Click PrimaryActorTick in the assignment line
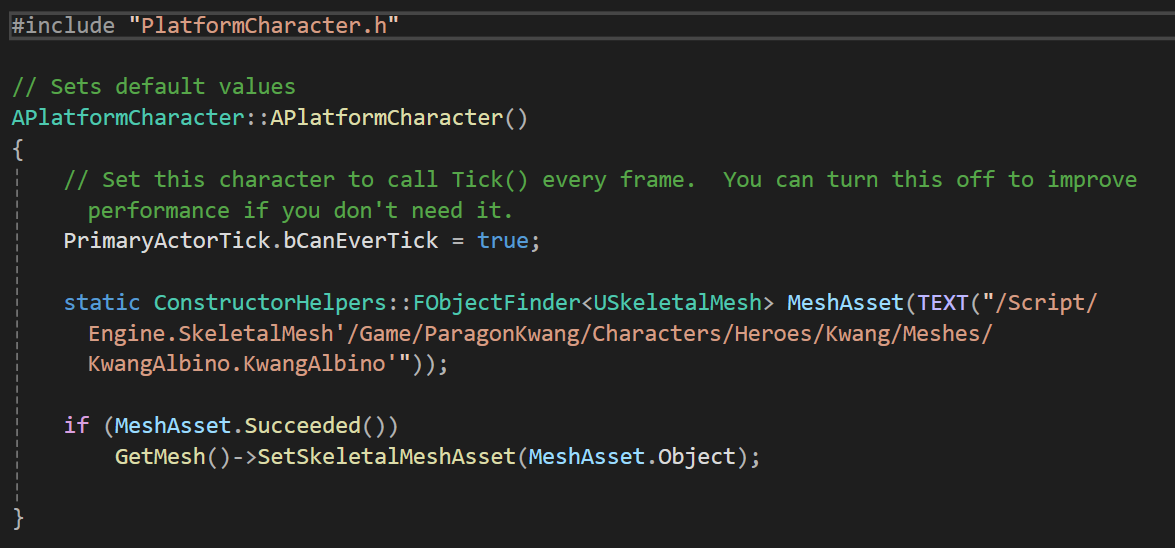The width and height of the screenshot is (1175, 548). (166, 242)
